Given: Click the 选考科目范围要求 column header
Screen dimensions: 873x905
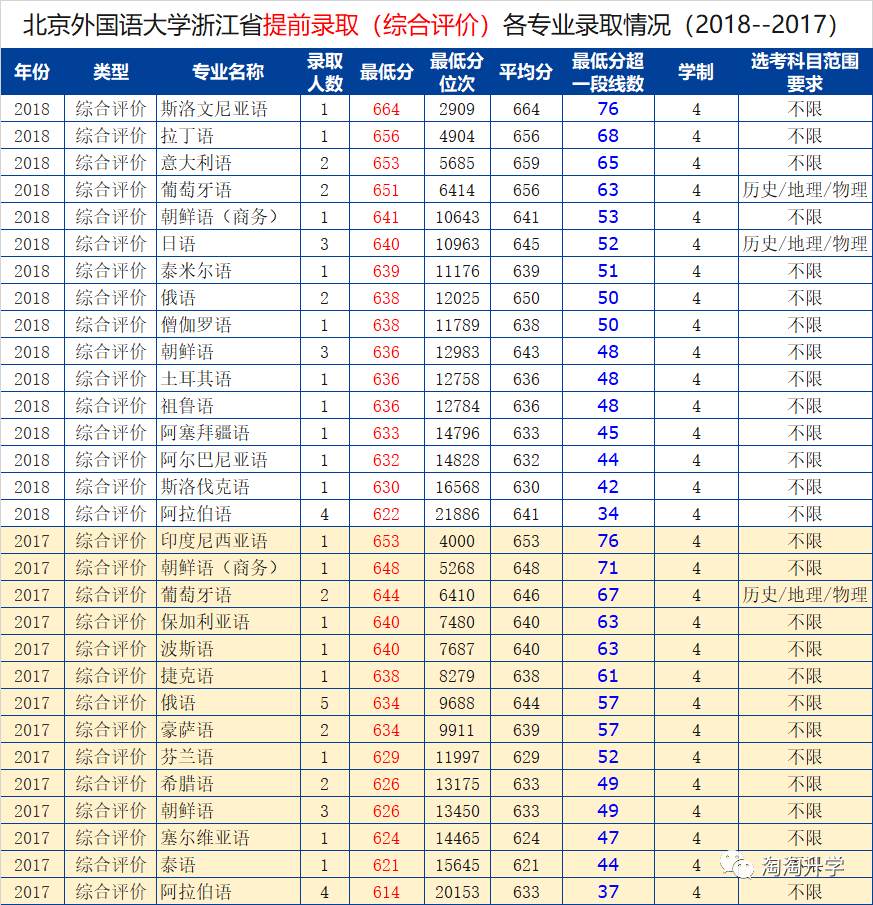Looking at the screenshot, I should pyautogui.click(x=804, y=72).
